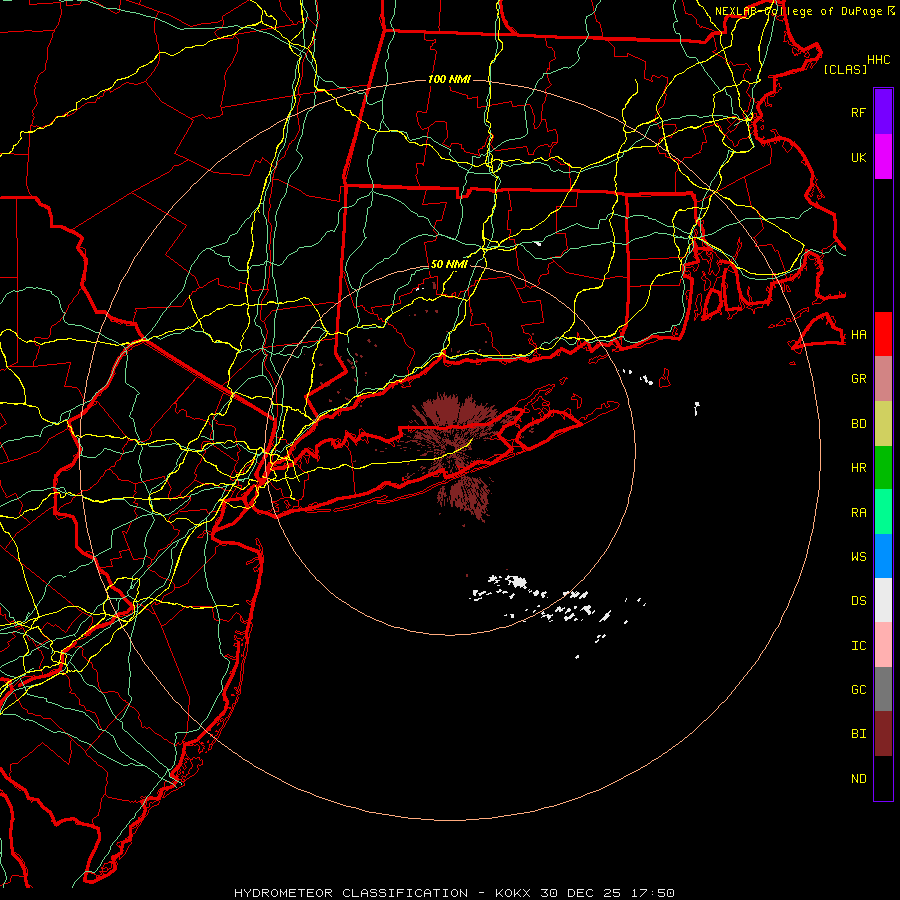Click the '50 NMI' range ring label
Image resolution: width=900 pixels, height=900 pixels.
point(449,264)
